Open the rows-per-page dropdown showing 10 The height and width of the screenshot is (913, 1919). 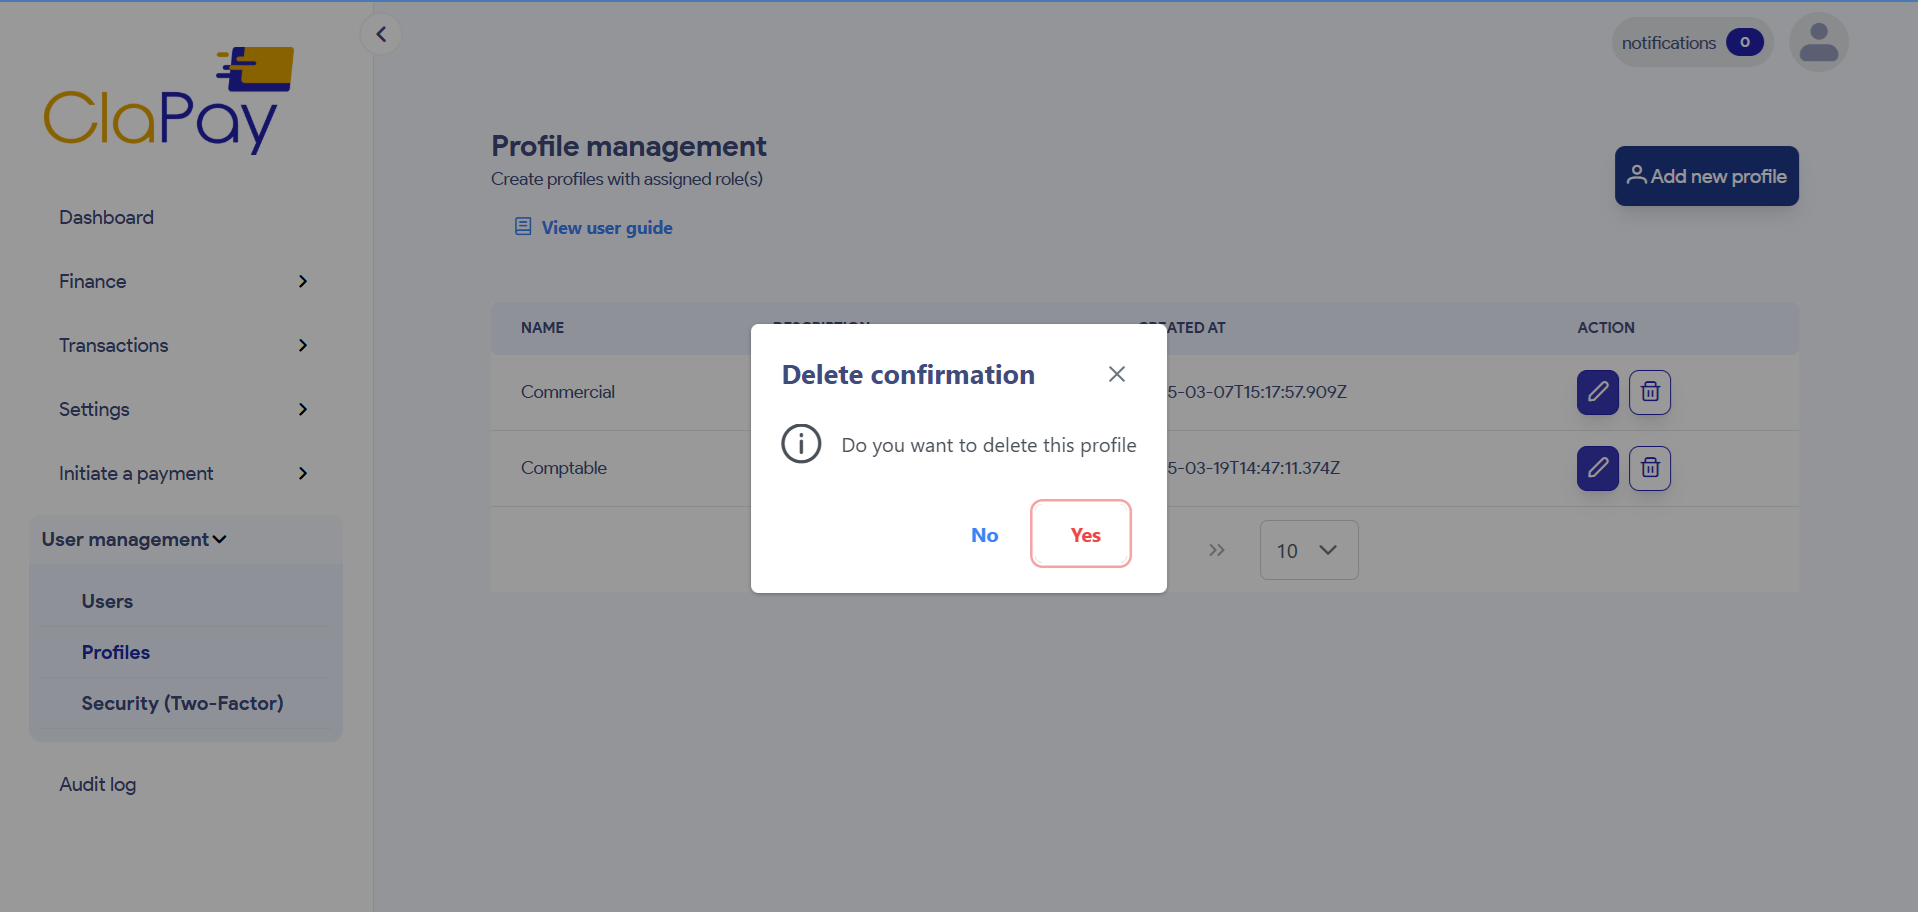[x=1308, y=550]
